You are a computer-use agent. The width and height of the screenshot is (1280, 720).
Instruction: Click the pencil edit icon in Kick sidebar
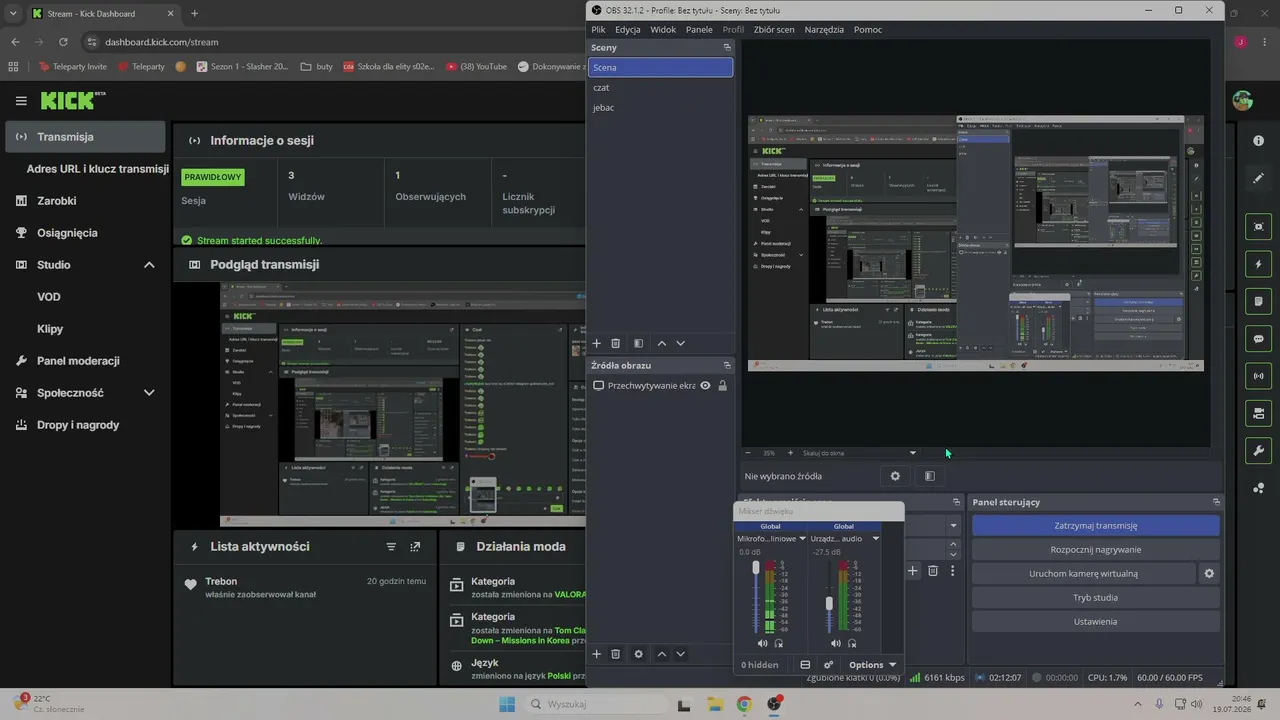[x=1259, y=178]
